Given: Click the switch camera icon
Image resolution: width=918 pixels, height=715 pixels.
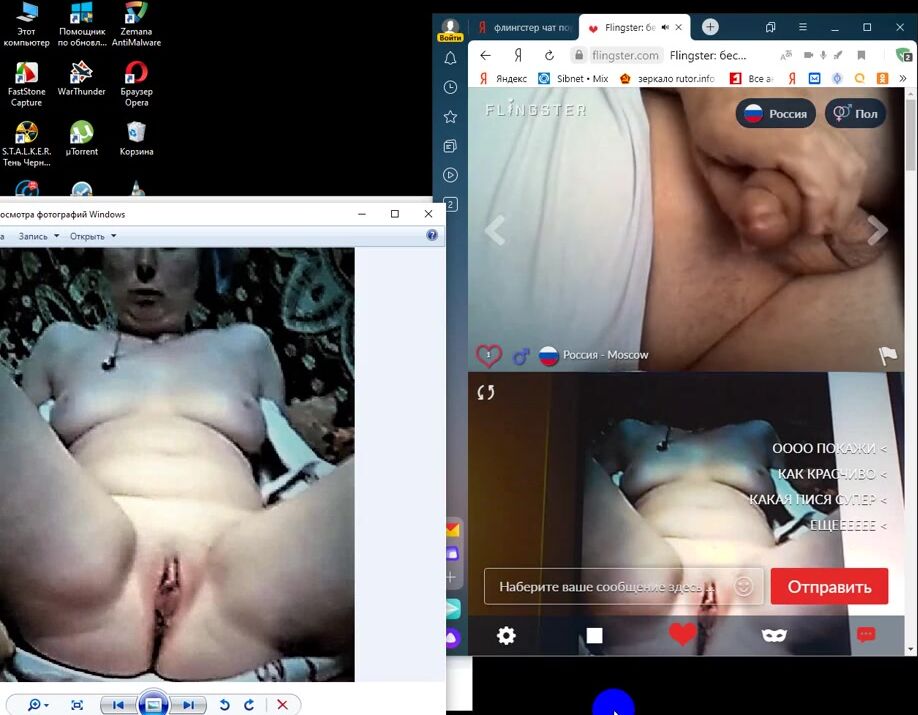Looking at the screenshot, I should (486, 392).
